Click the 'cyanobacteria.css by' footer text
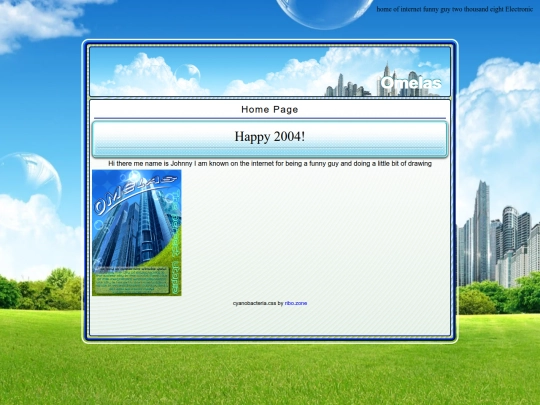Screen dimensions: 540x405 coord(258,303)
